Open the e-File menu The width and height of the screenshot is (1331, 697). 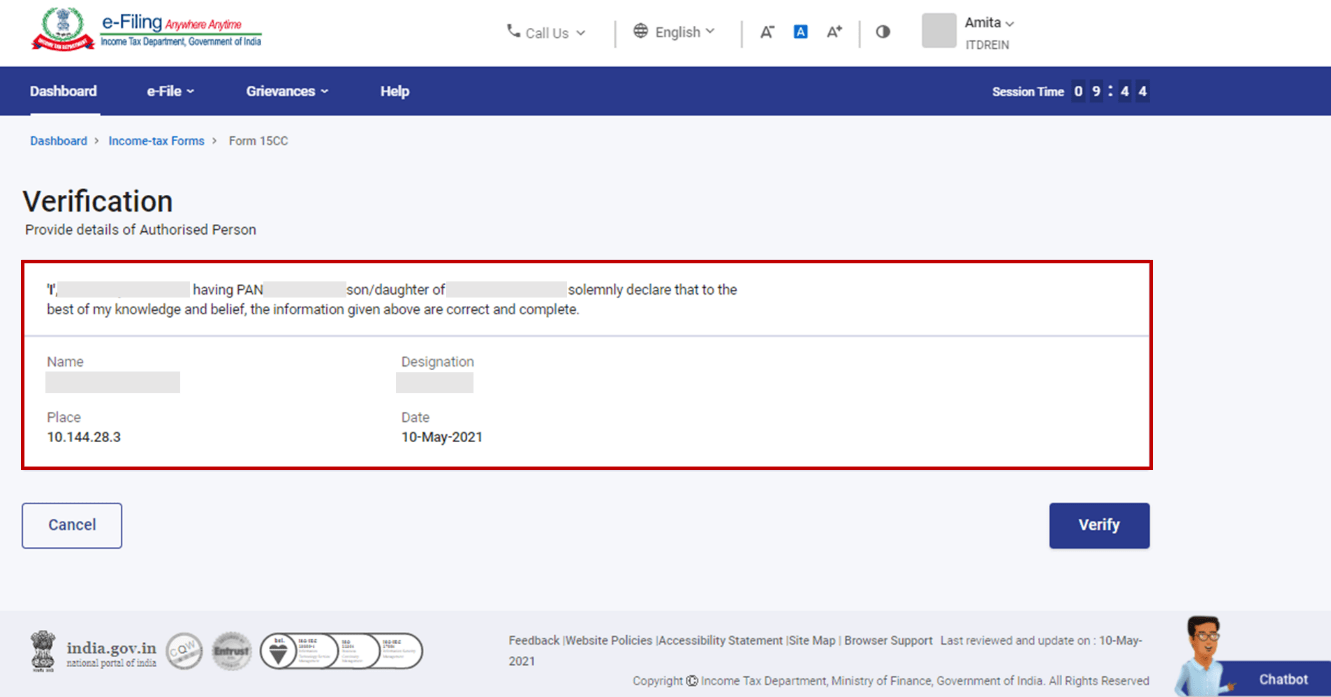point(170,91)
